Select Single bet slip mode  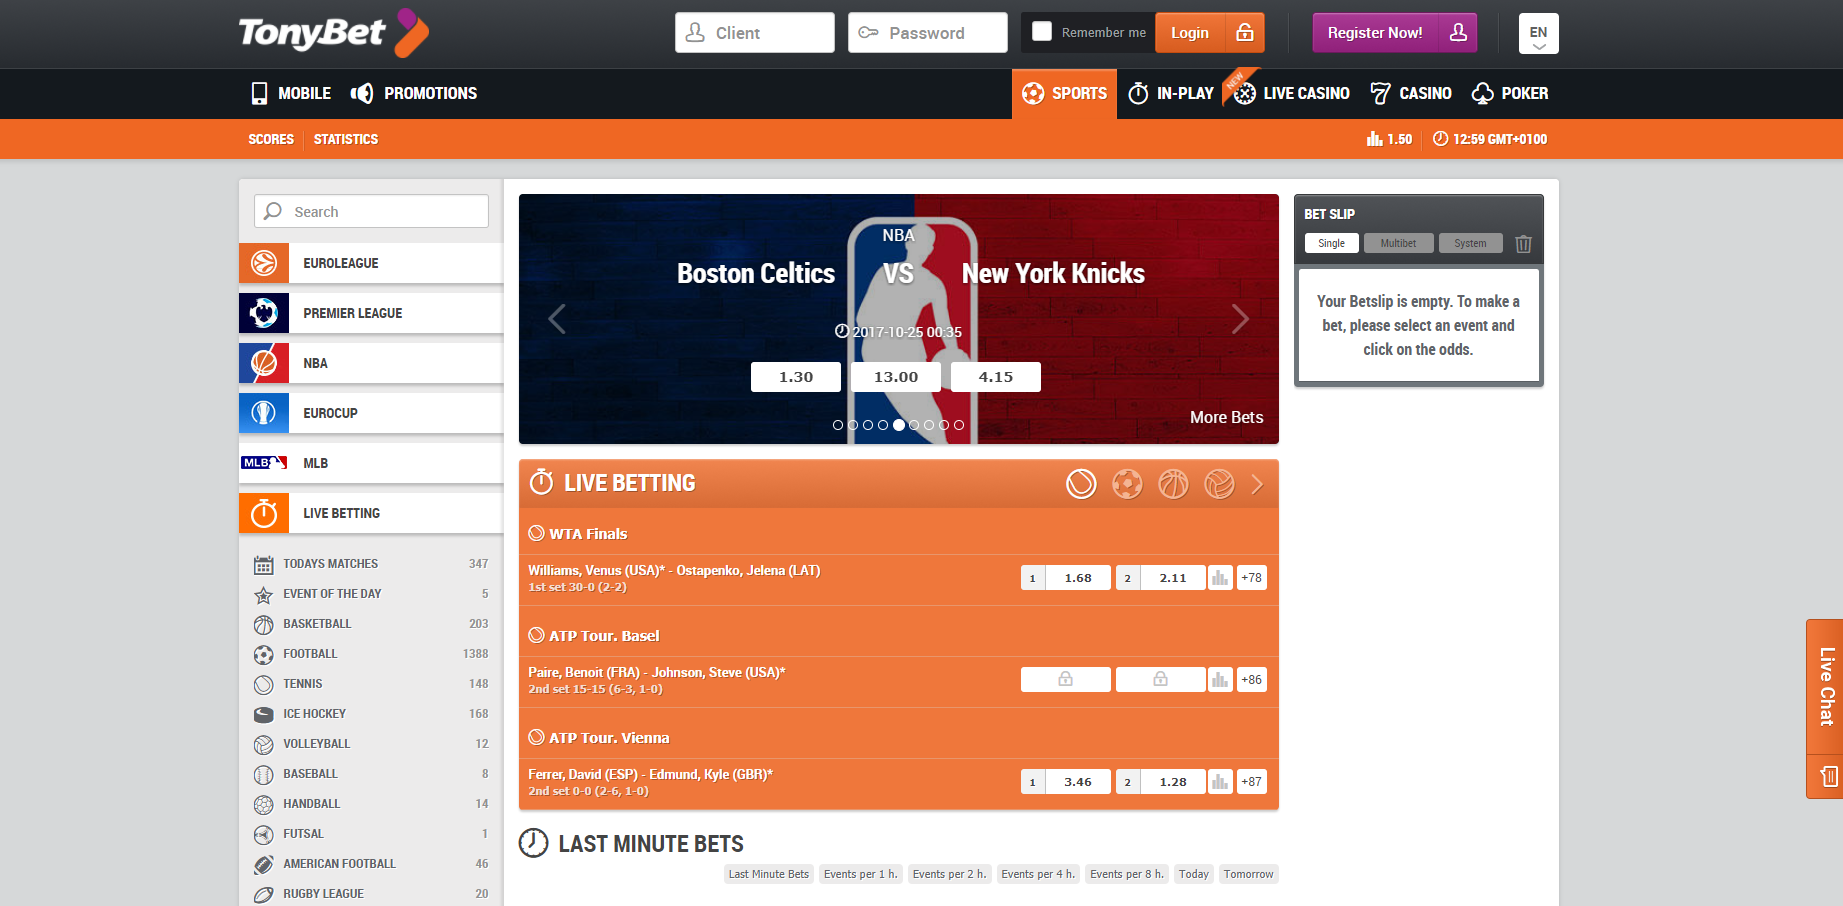(1331, 243)
